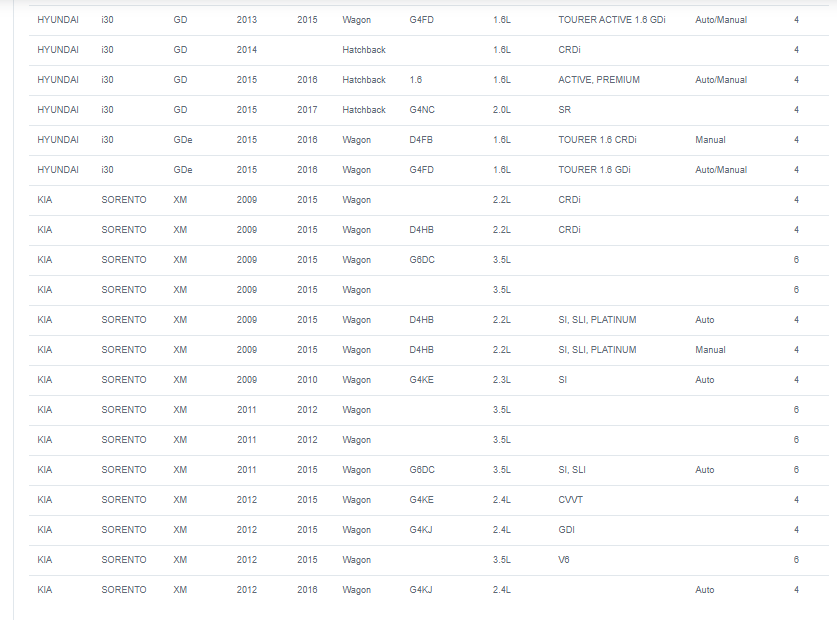The image size is (837, 620).
Task: Click the 2.3L engine size cell
Action: coord(502,379)
